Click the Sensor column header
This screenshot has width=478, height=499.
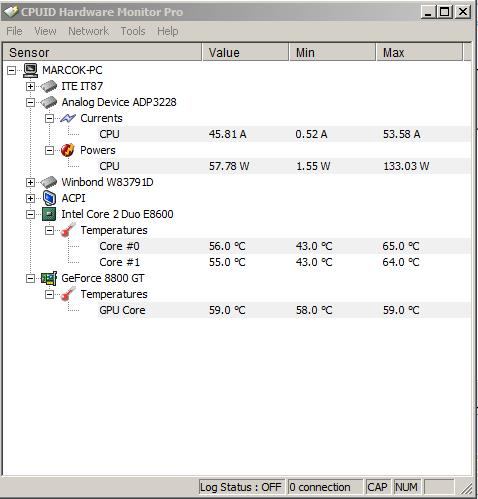102,53
